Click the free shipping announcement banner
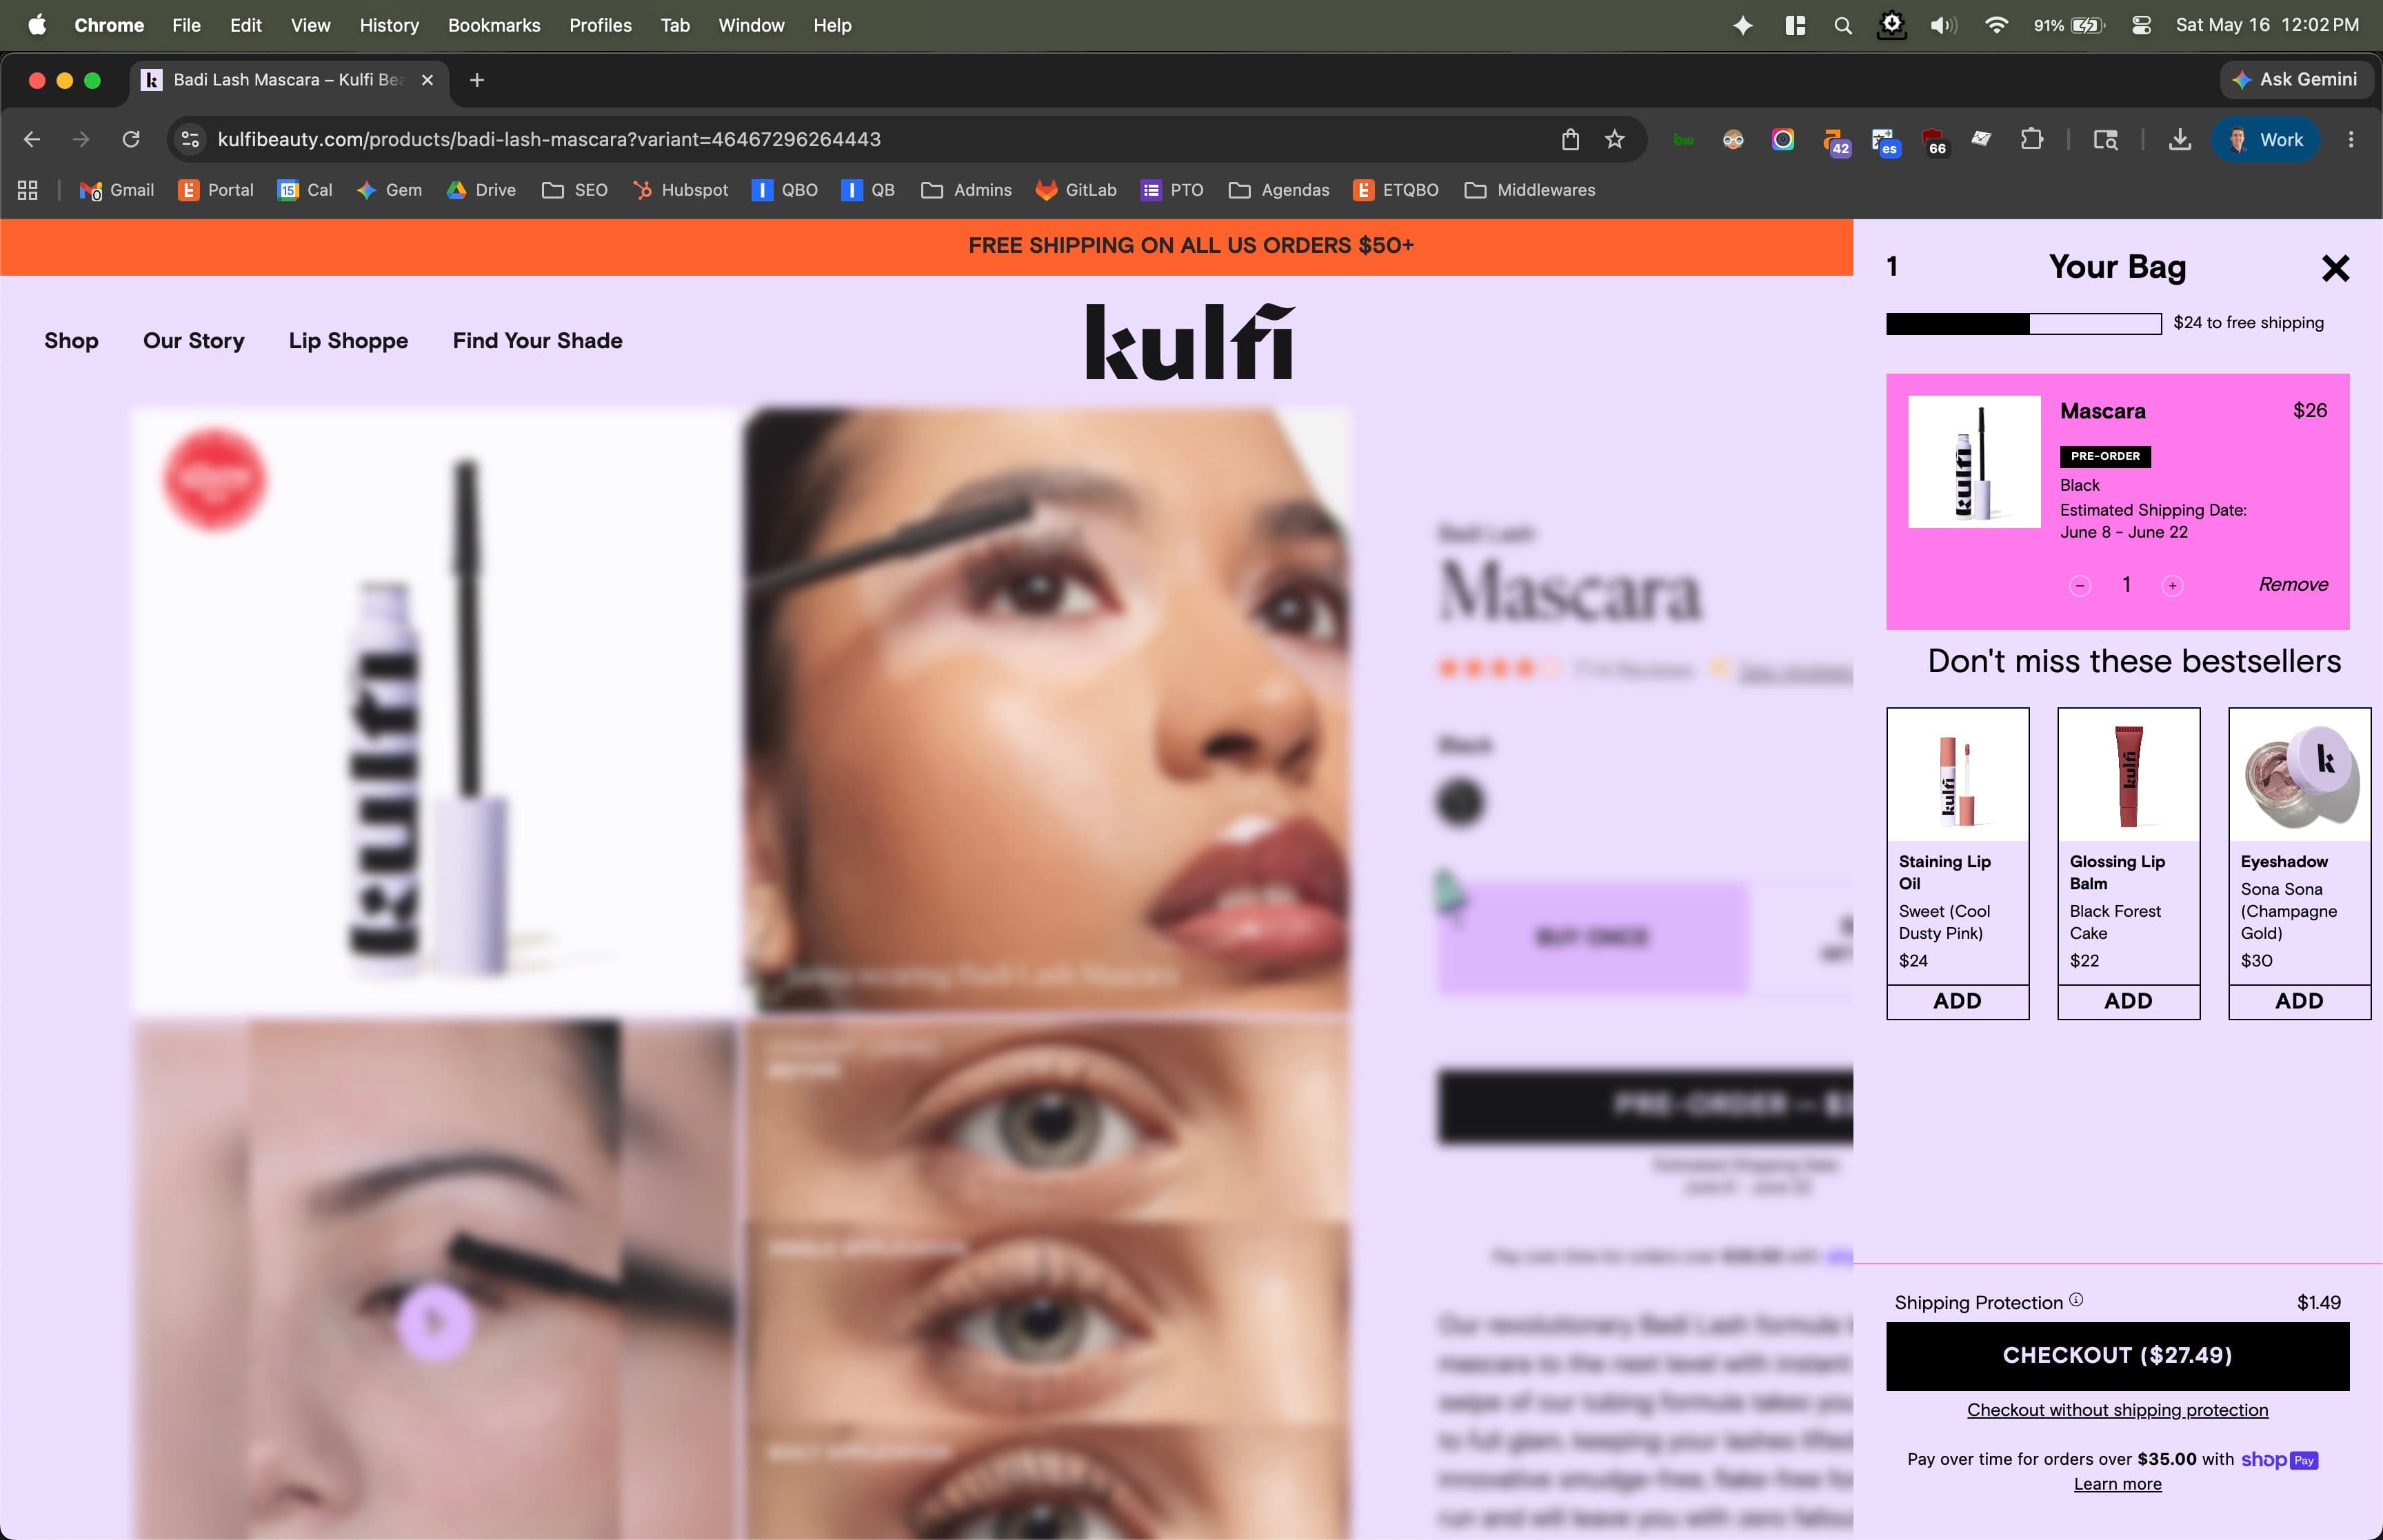This screenshot has width=2383, height=1540. point(1190,246)
